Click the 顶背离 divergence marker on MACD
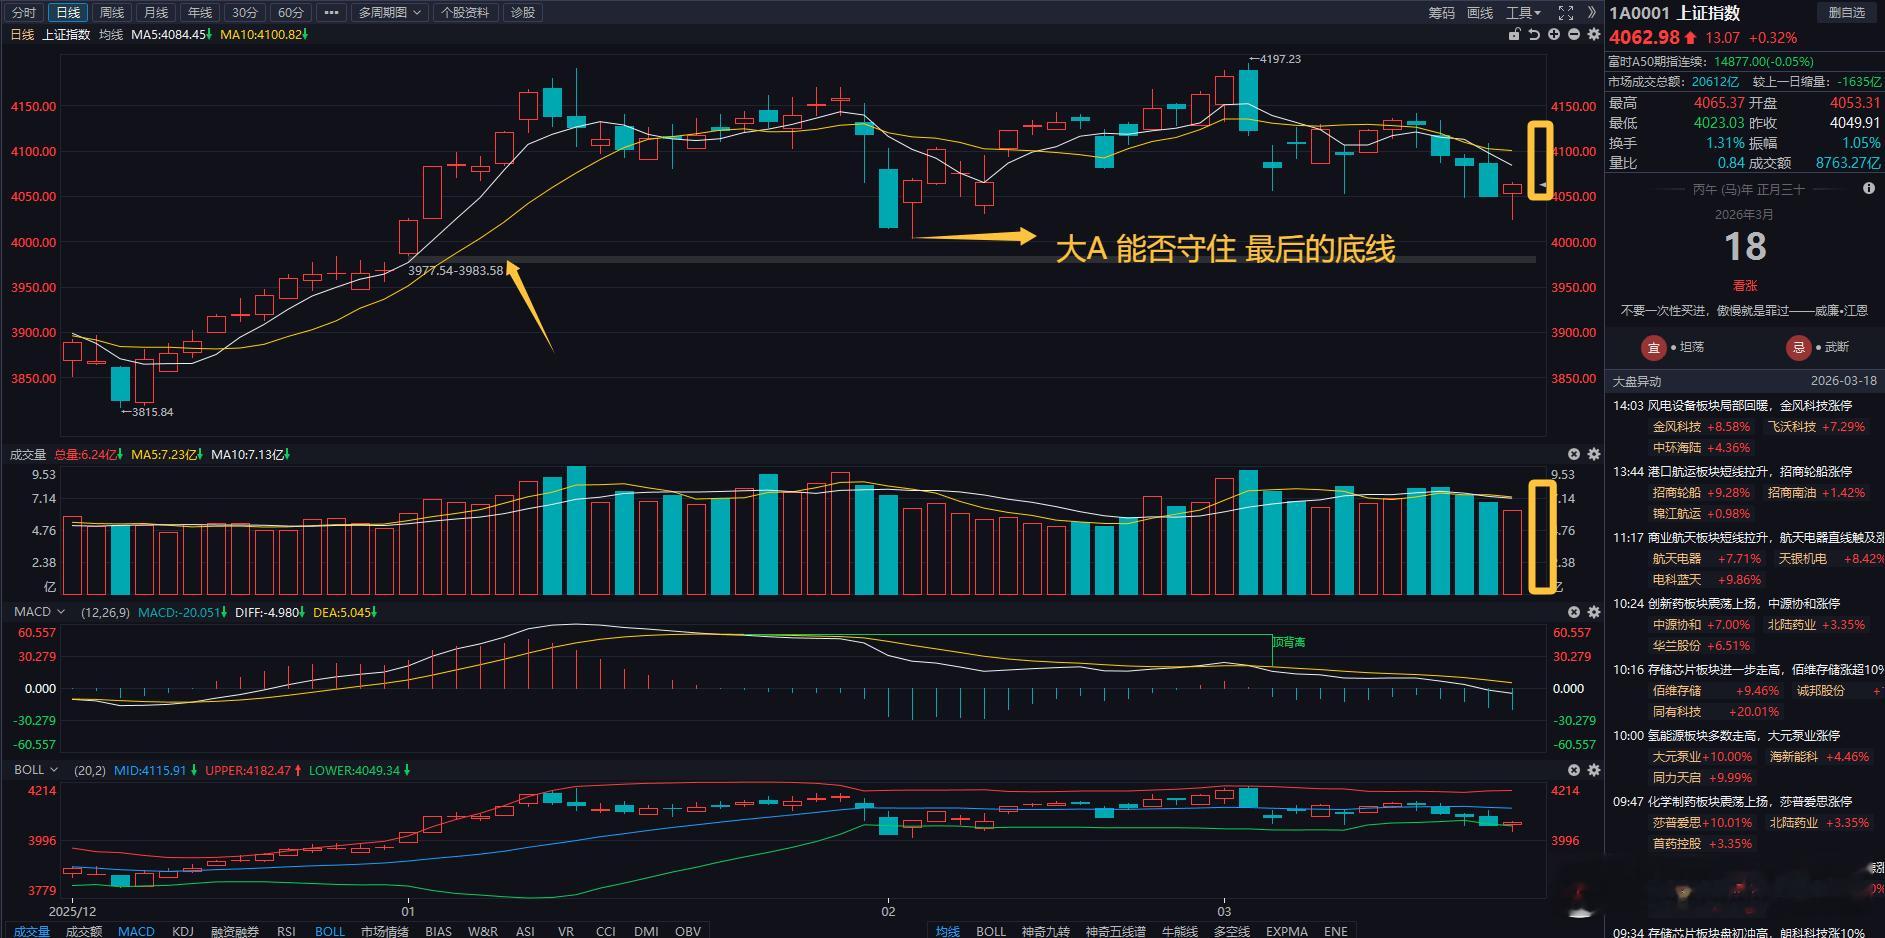 [1289, 642]
